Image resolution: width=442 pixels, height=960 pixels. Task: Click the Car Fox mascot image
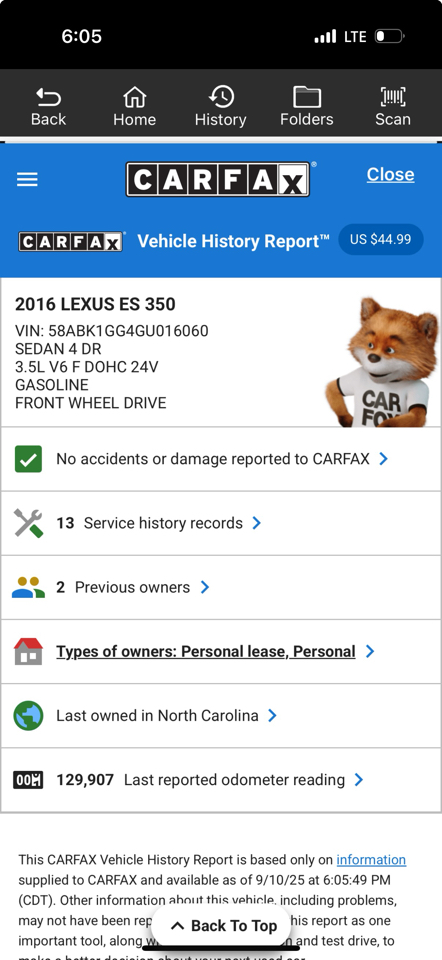pos(383,362)
